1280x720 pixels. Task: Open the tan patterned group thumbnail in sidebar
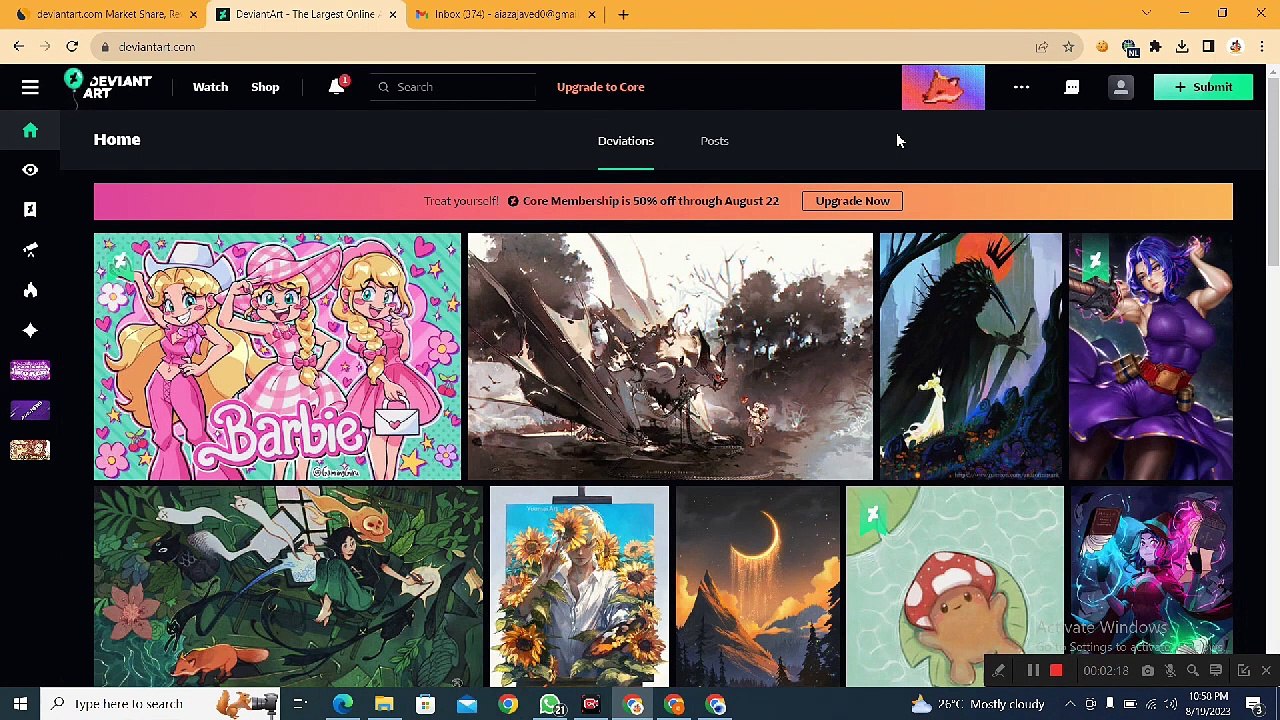click(30, 450)
